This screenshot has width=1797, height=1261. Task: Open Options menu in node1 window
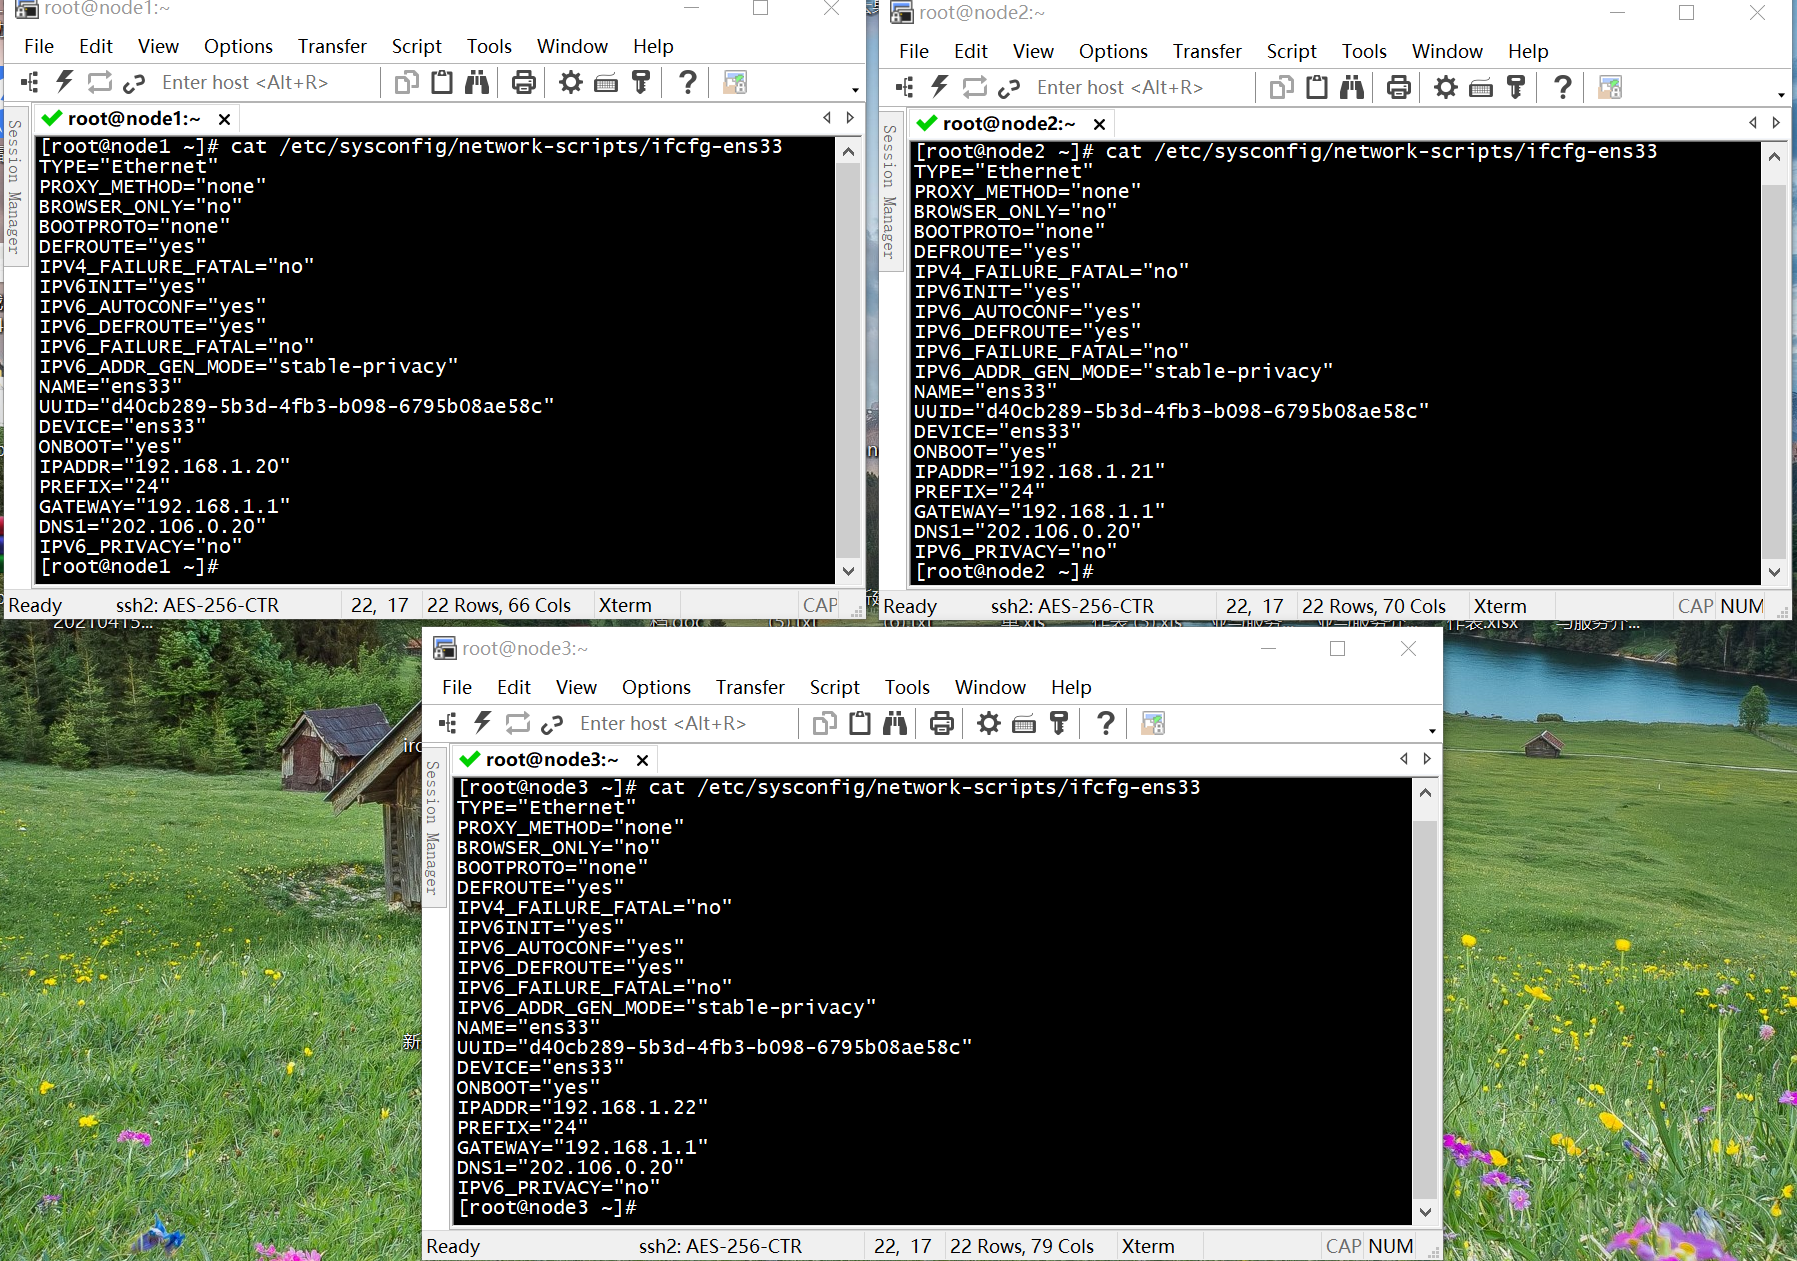point(238,46)
